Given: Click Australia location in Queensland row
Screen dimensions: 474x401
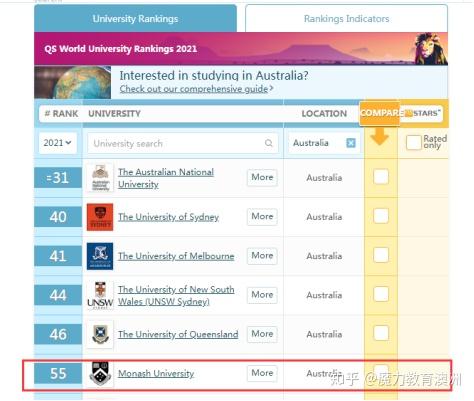Looking at the screenshot, I should click(324, 334).
